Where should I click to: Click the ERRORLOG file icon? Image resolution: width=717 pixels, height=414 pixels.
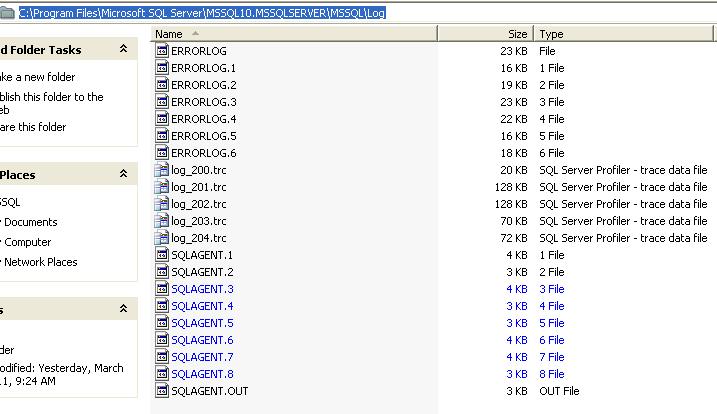pyautogui.click(x=162, y=51)
